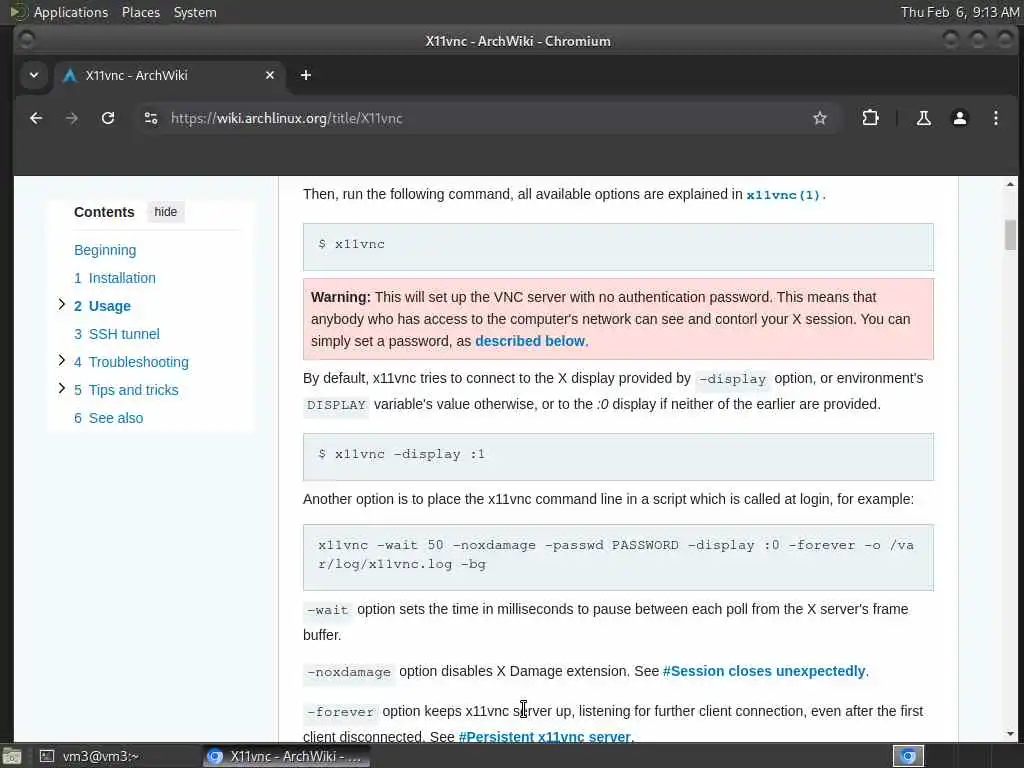The width and height of the screenshot is (1024, 768).
Task: Click the '-forever' option text
Action: [x=340, y=712]
